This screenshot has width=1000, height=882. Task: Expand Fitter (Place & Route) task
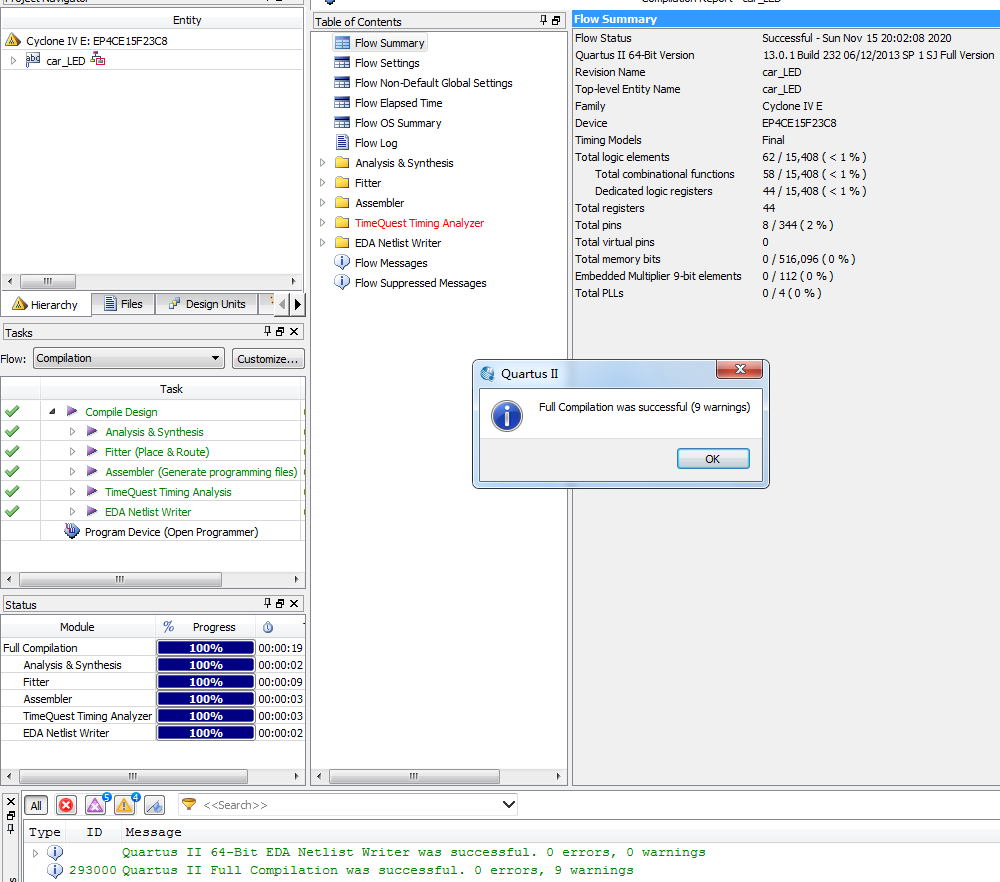[x=72, y=452]
